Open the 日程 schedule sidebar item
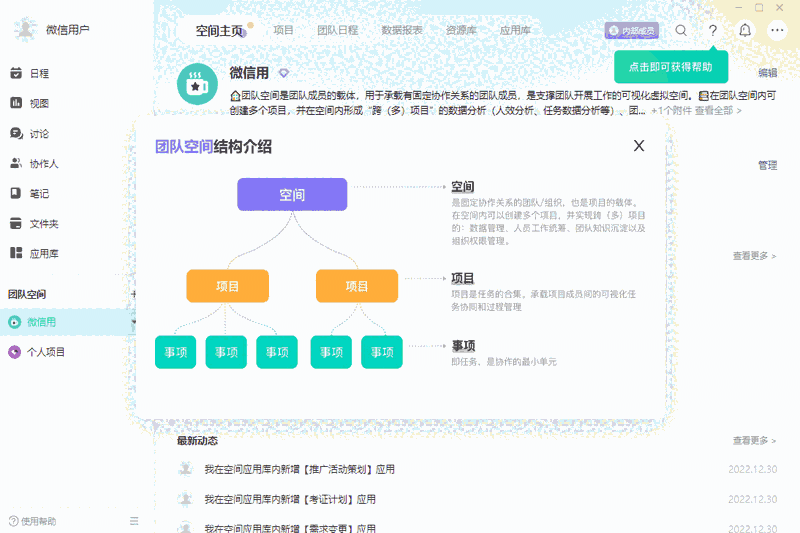 point(30,73)
